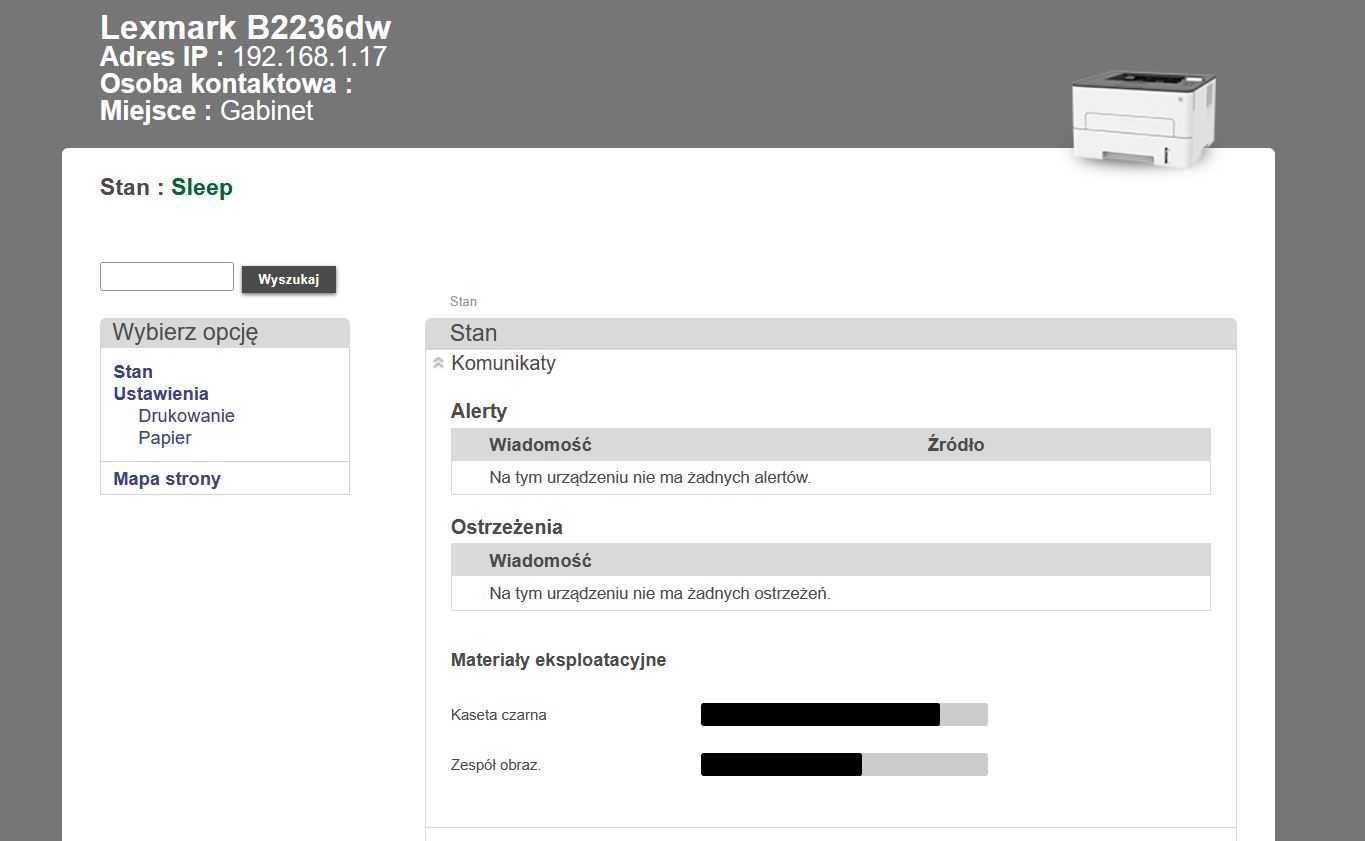This screenshot has width=1365, height=841.
Task: Click the Lexmark B2236dw title
Action: (245, 27)
